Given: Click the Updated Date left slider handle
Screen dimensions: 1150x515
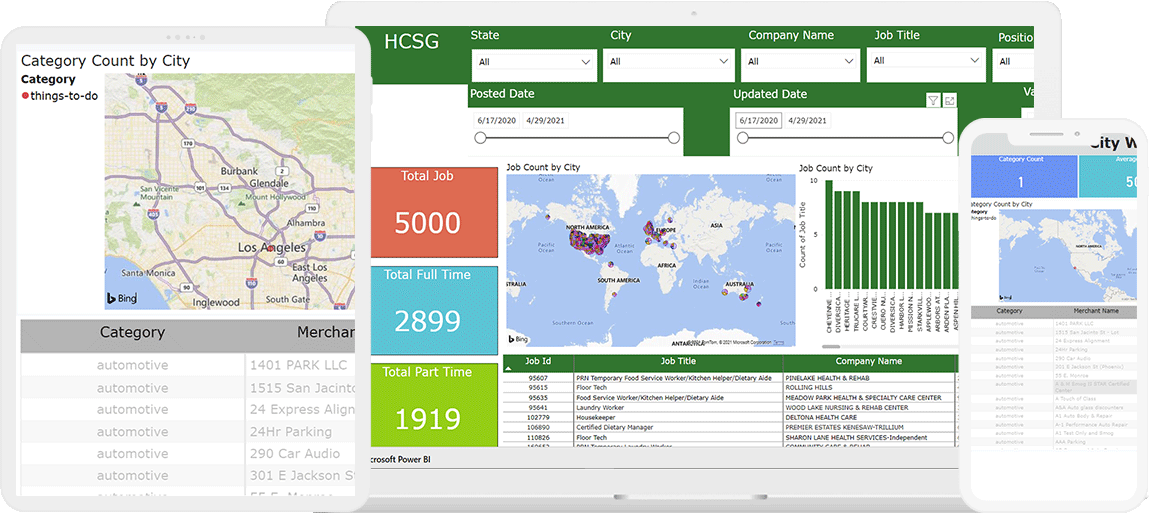Looking at the screenshot, I should coord(743,137).
